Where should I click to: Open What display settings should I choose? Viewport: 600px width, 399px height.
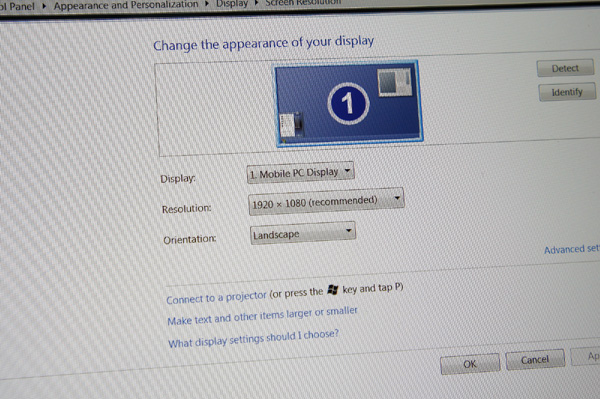253,338
